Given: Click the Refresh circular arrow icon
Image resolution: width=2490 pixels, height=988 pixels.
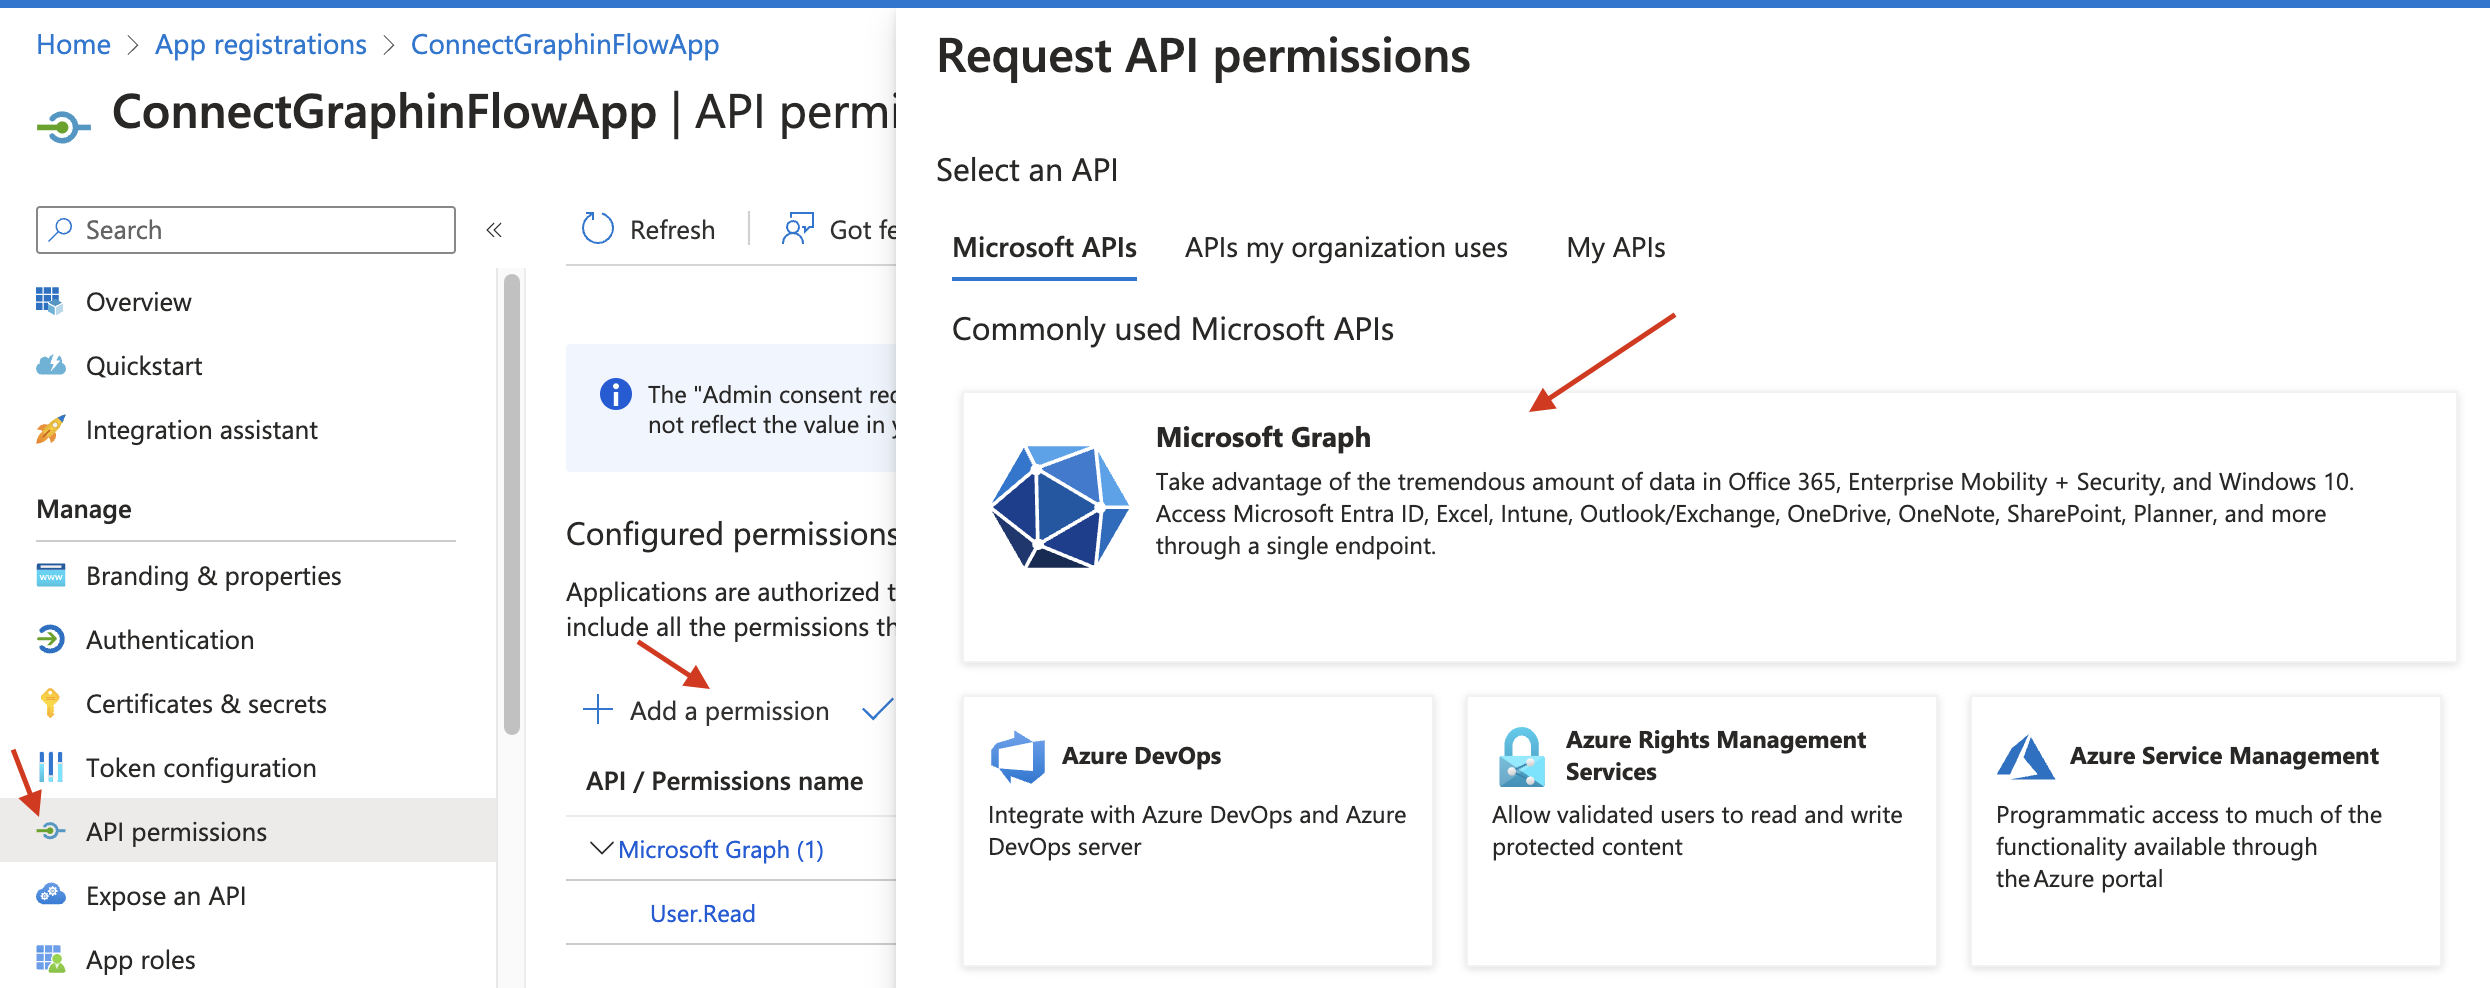Looking at the screenshot, I should pyautogui.click(x=597, y=229).
